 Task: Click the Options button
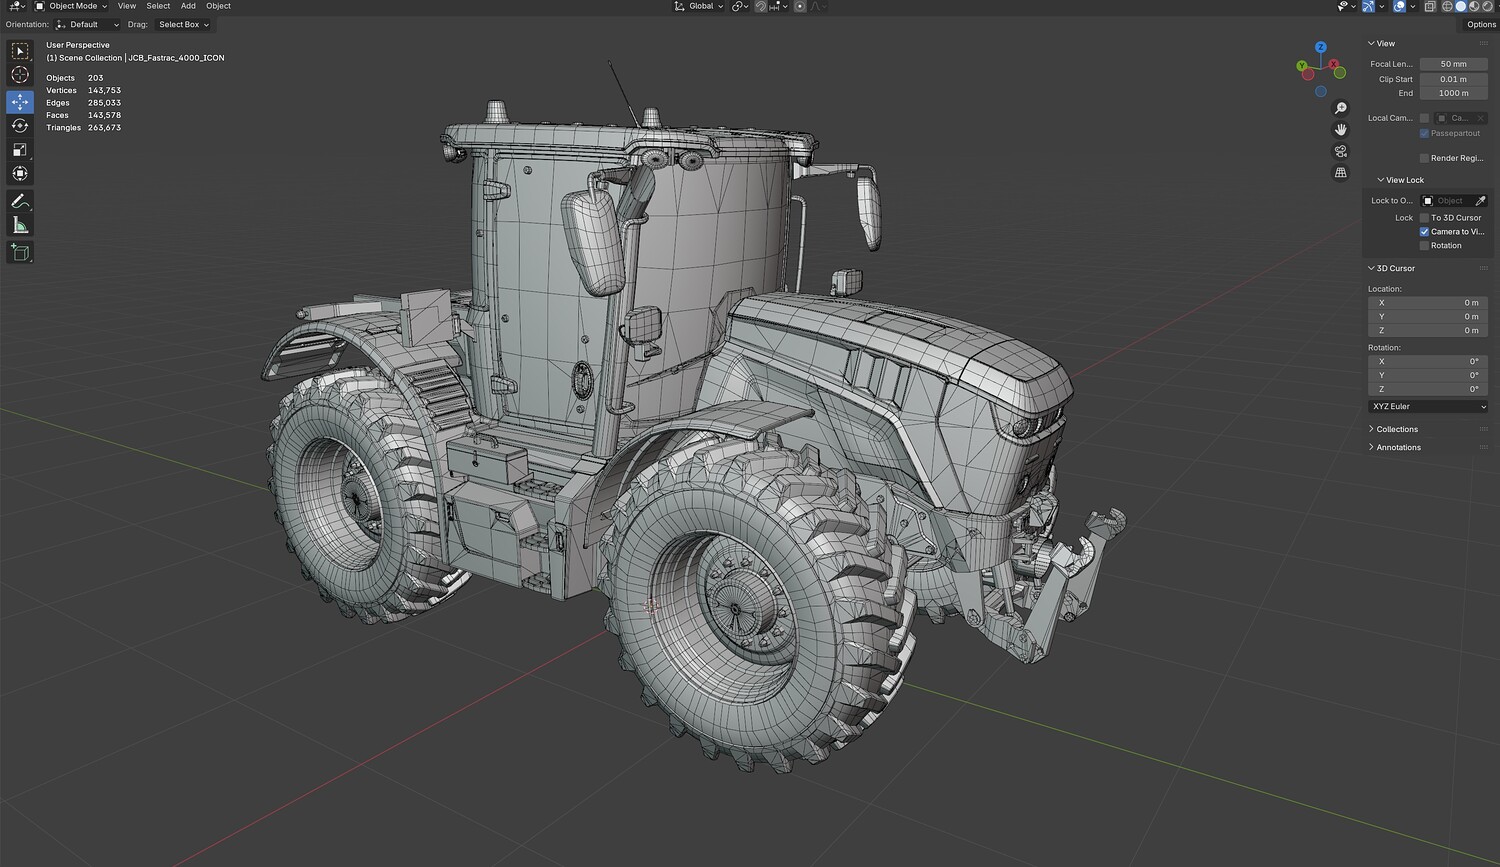[1481, 24]
